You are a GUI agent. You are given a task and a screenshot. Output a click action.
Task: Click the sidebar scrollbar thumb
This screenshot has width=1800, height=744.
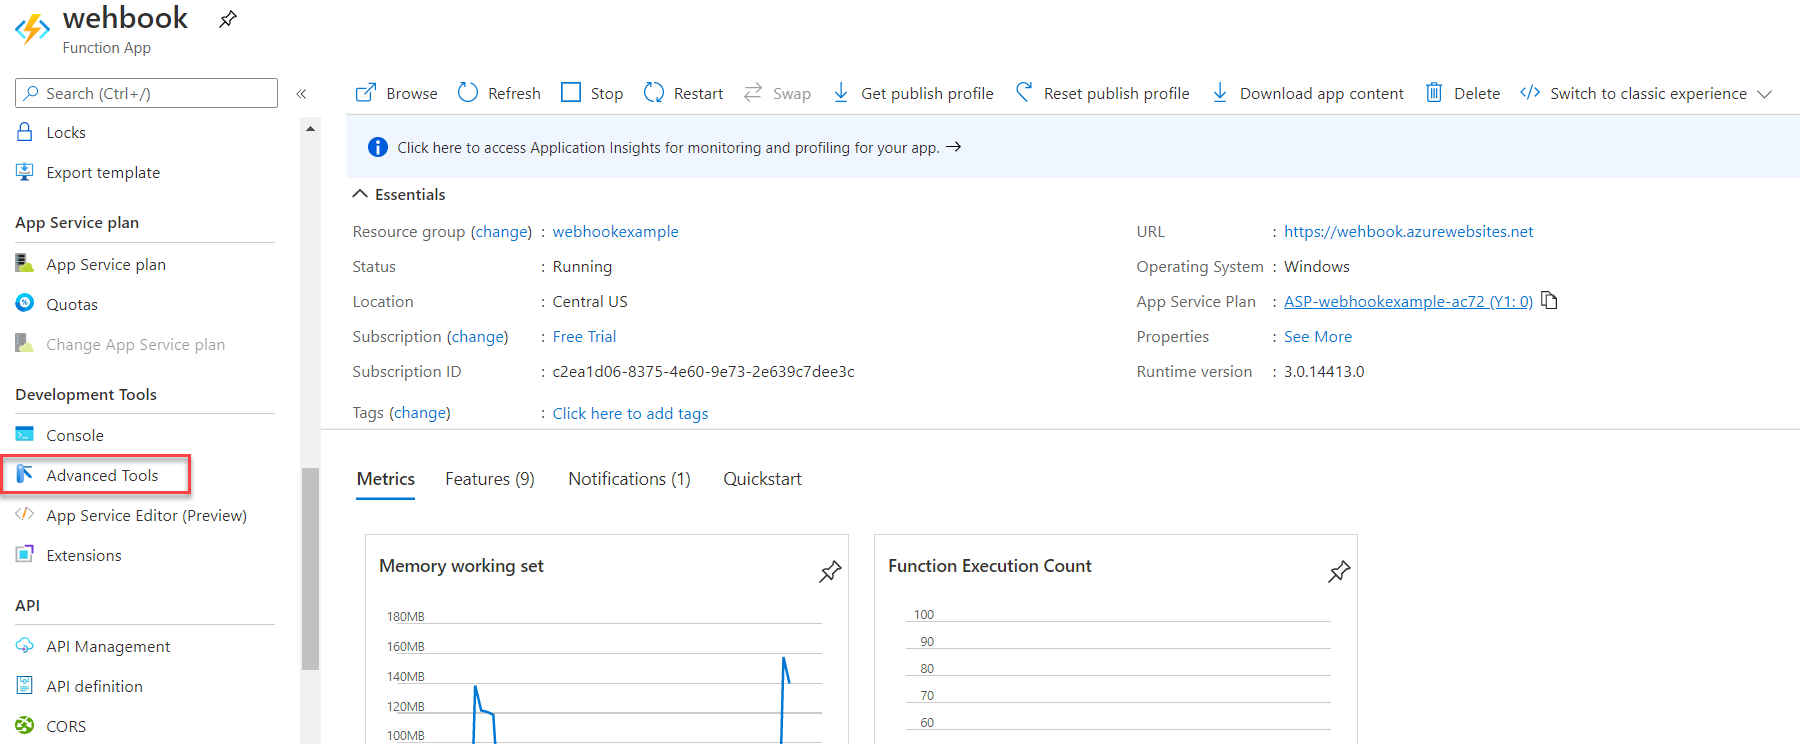pos(310,568)
